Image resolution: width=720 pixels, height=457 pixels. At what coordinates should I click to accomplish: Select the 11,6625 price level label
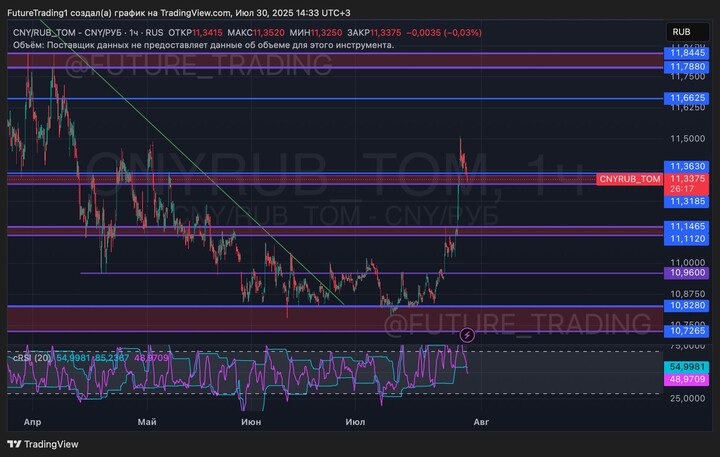[x=686, y=98]
